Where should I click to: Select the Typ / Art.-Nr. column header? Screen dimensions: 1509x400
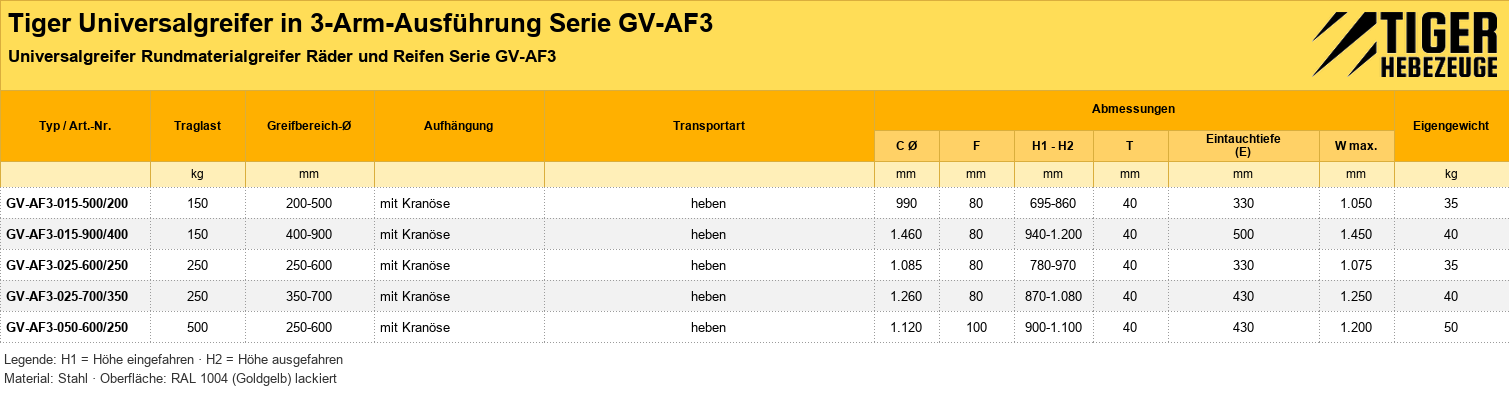[75, 126]
